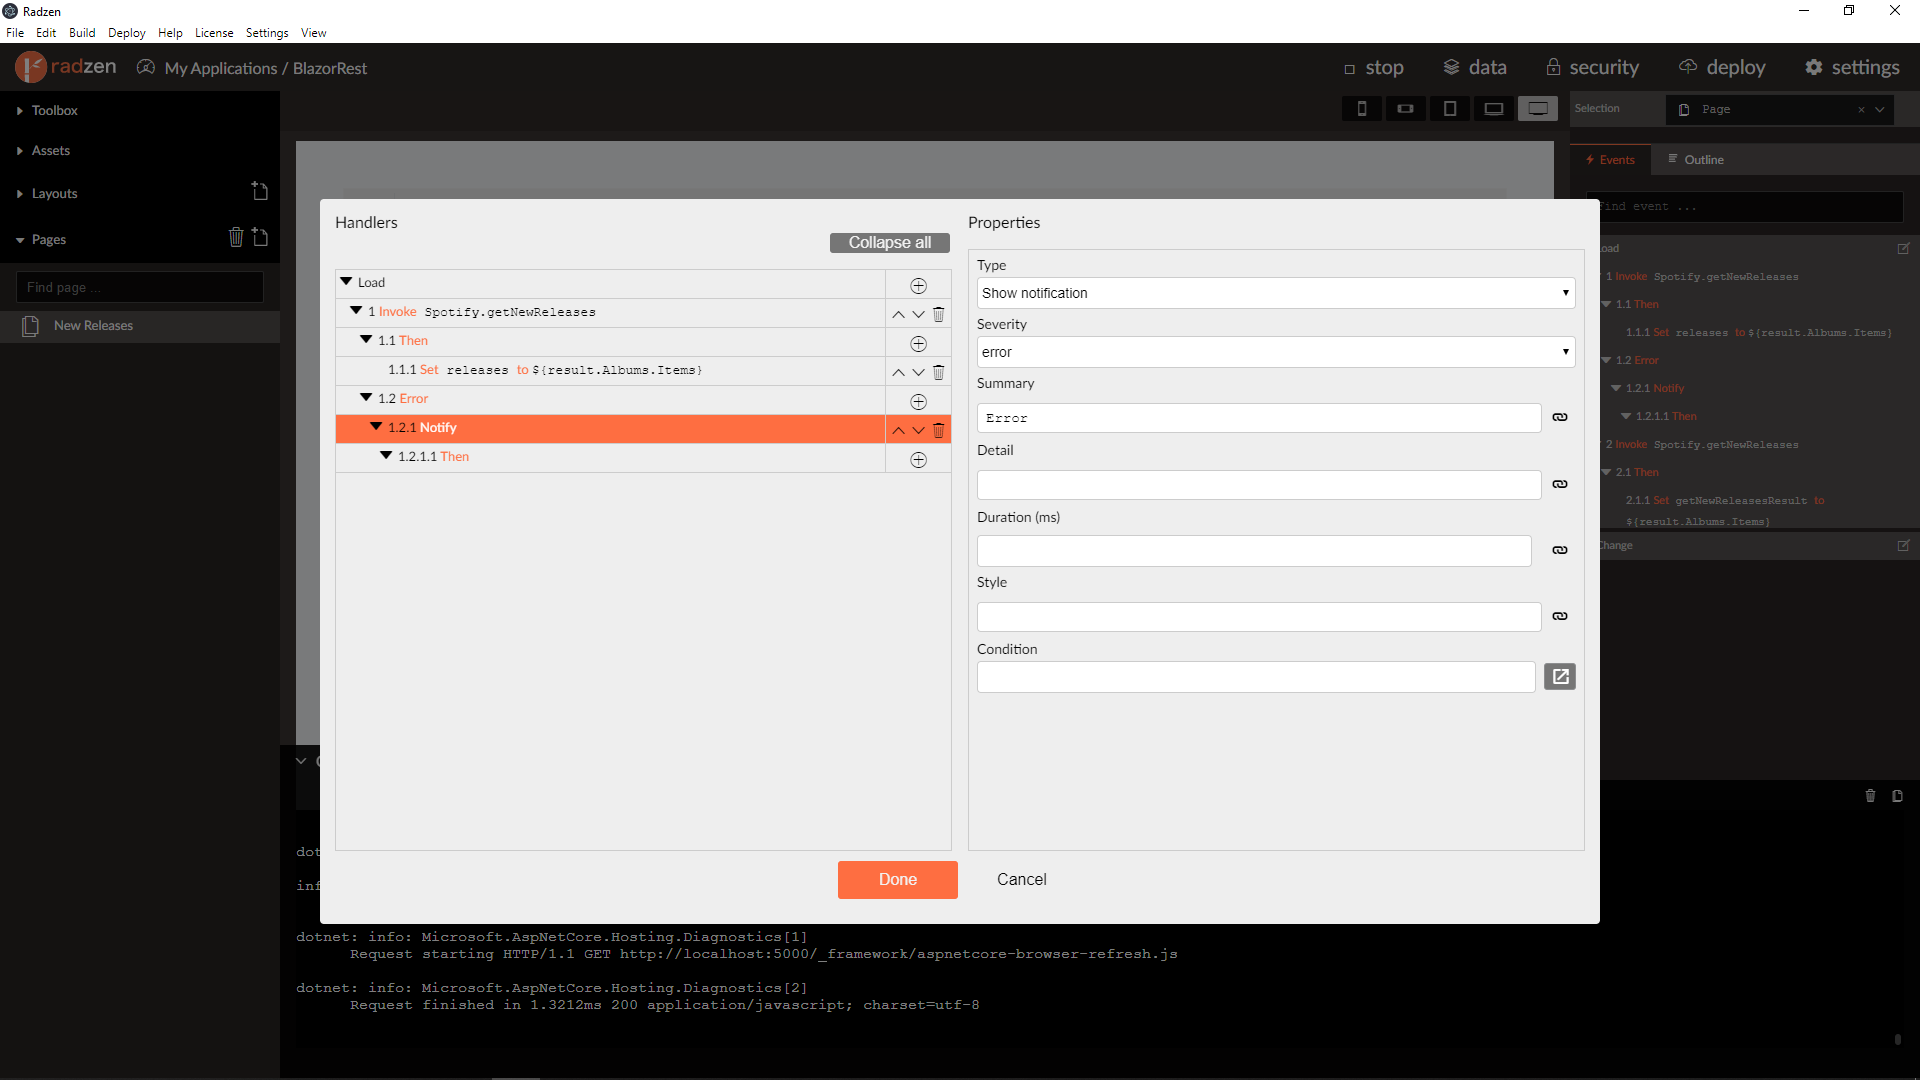1920x1080 pixels.
Task: Move the Notify action up
Action: 898,429
